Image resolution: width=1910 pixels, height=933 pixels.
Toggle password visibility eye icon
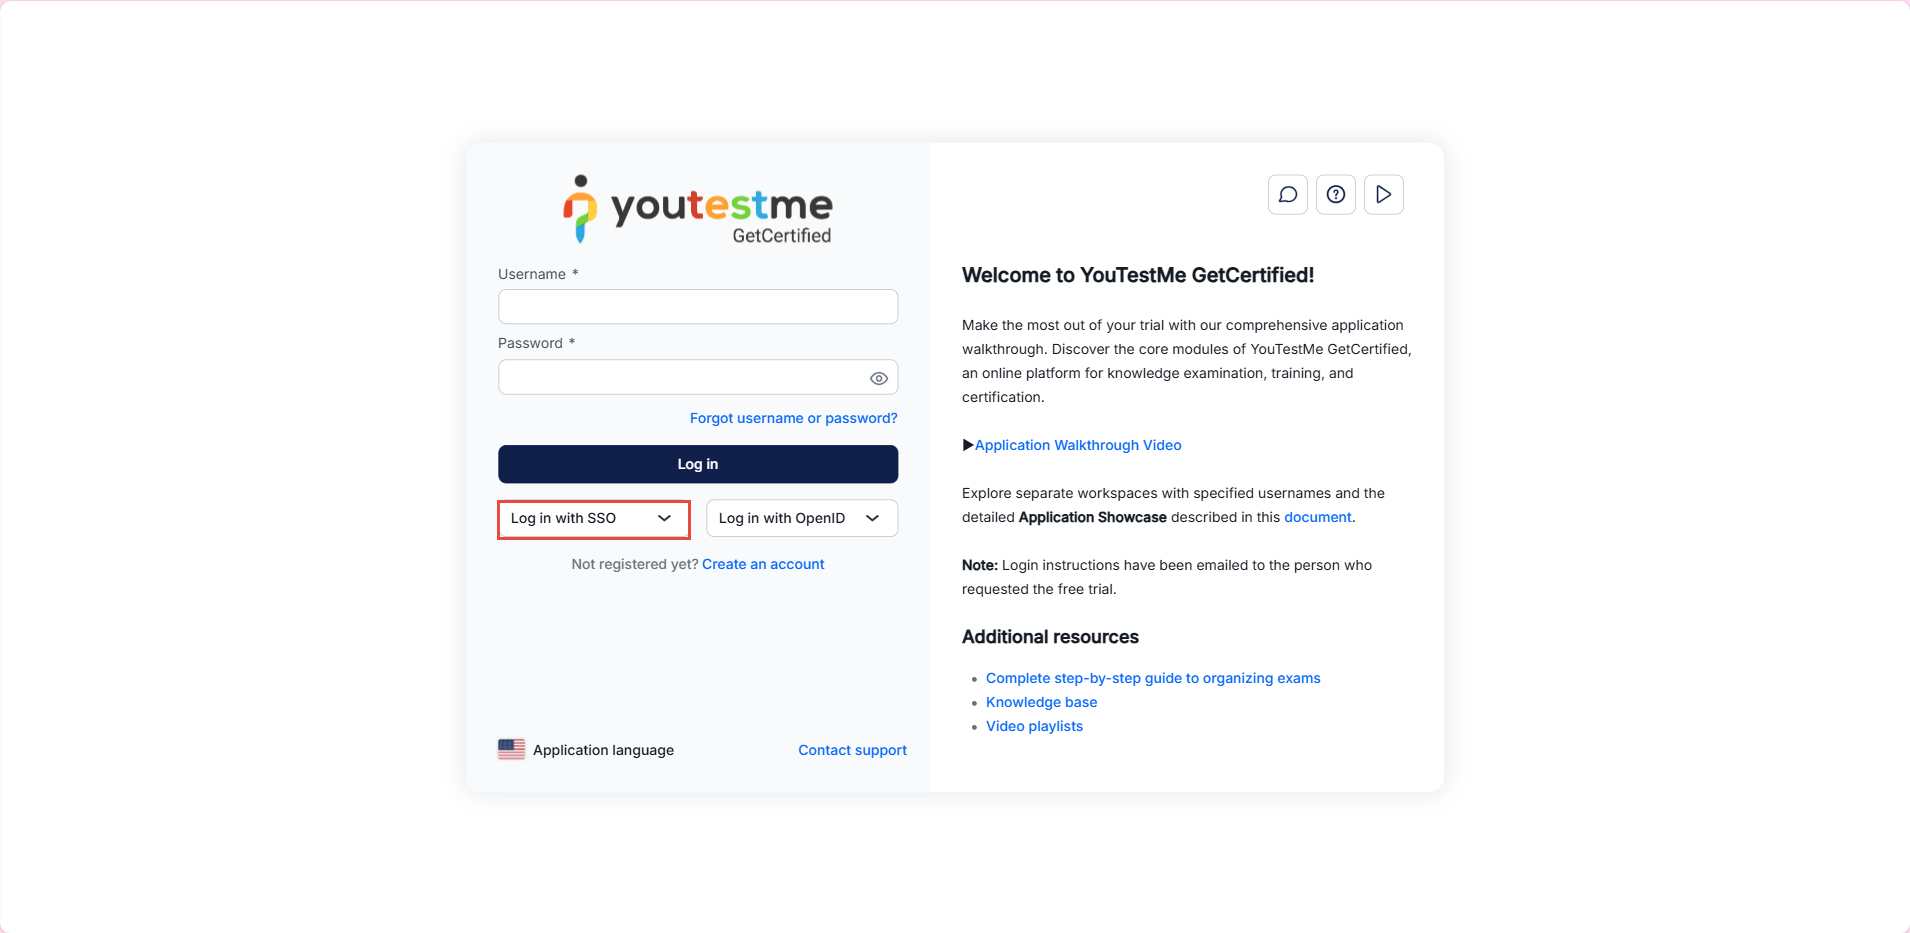pyautogui.click(x=878, y=378)
